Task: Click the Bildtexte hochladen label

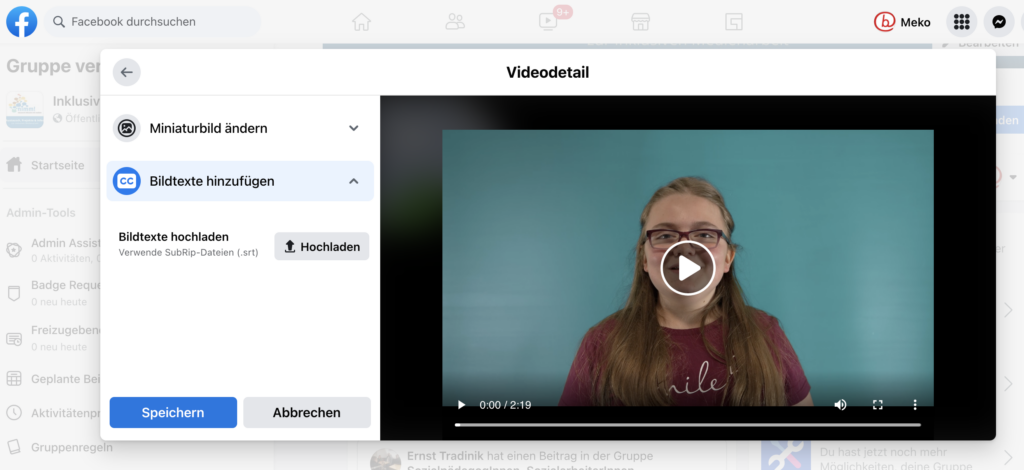Action: tap(174, 237)
